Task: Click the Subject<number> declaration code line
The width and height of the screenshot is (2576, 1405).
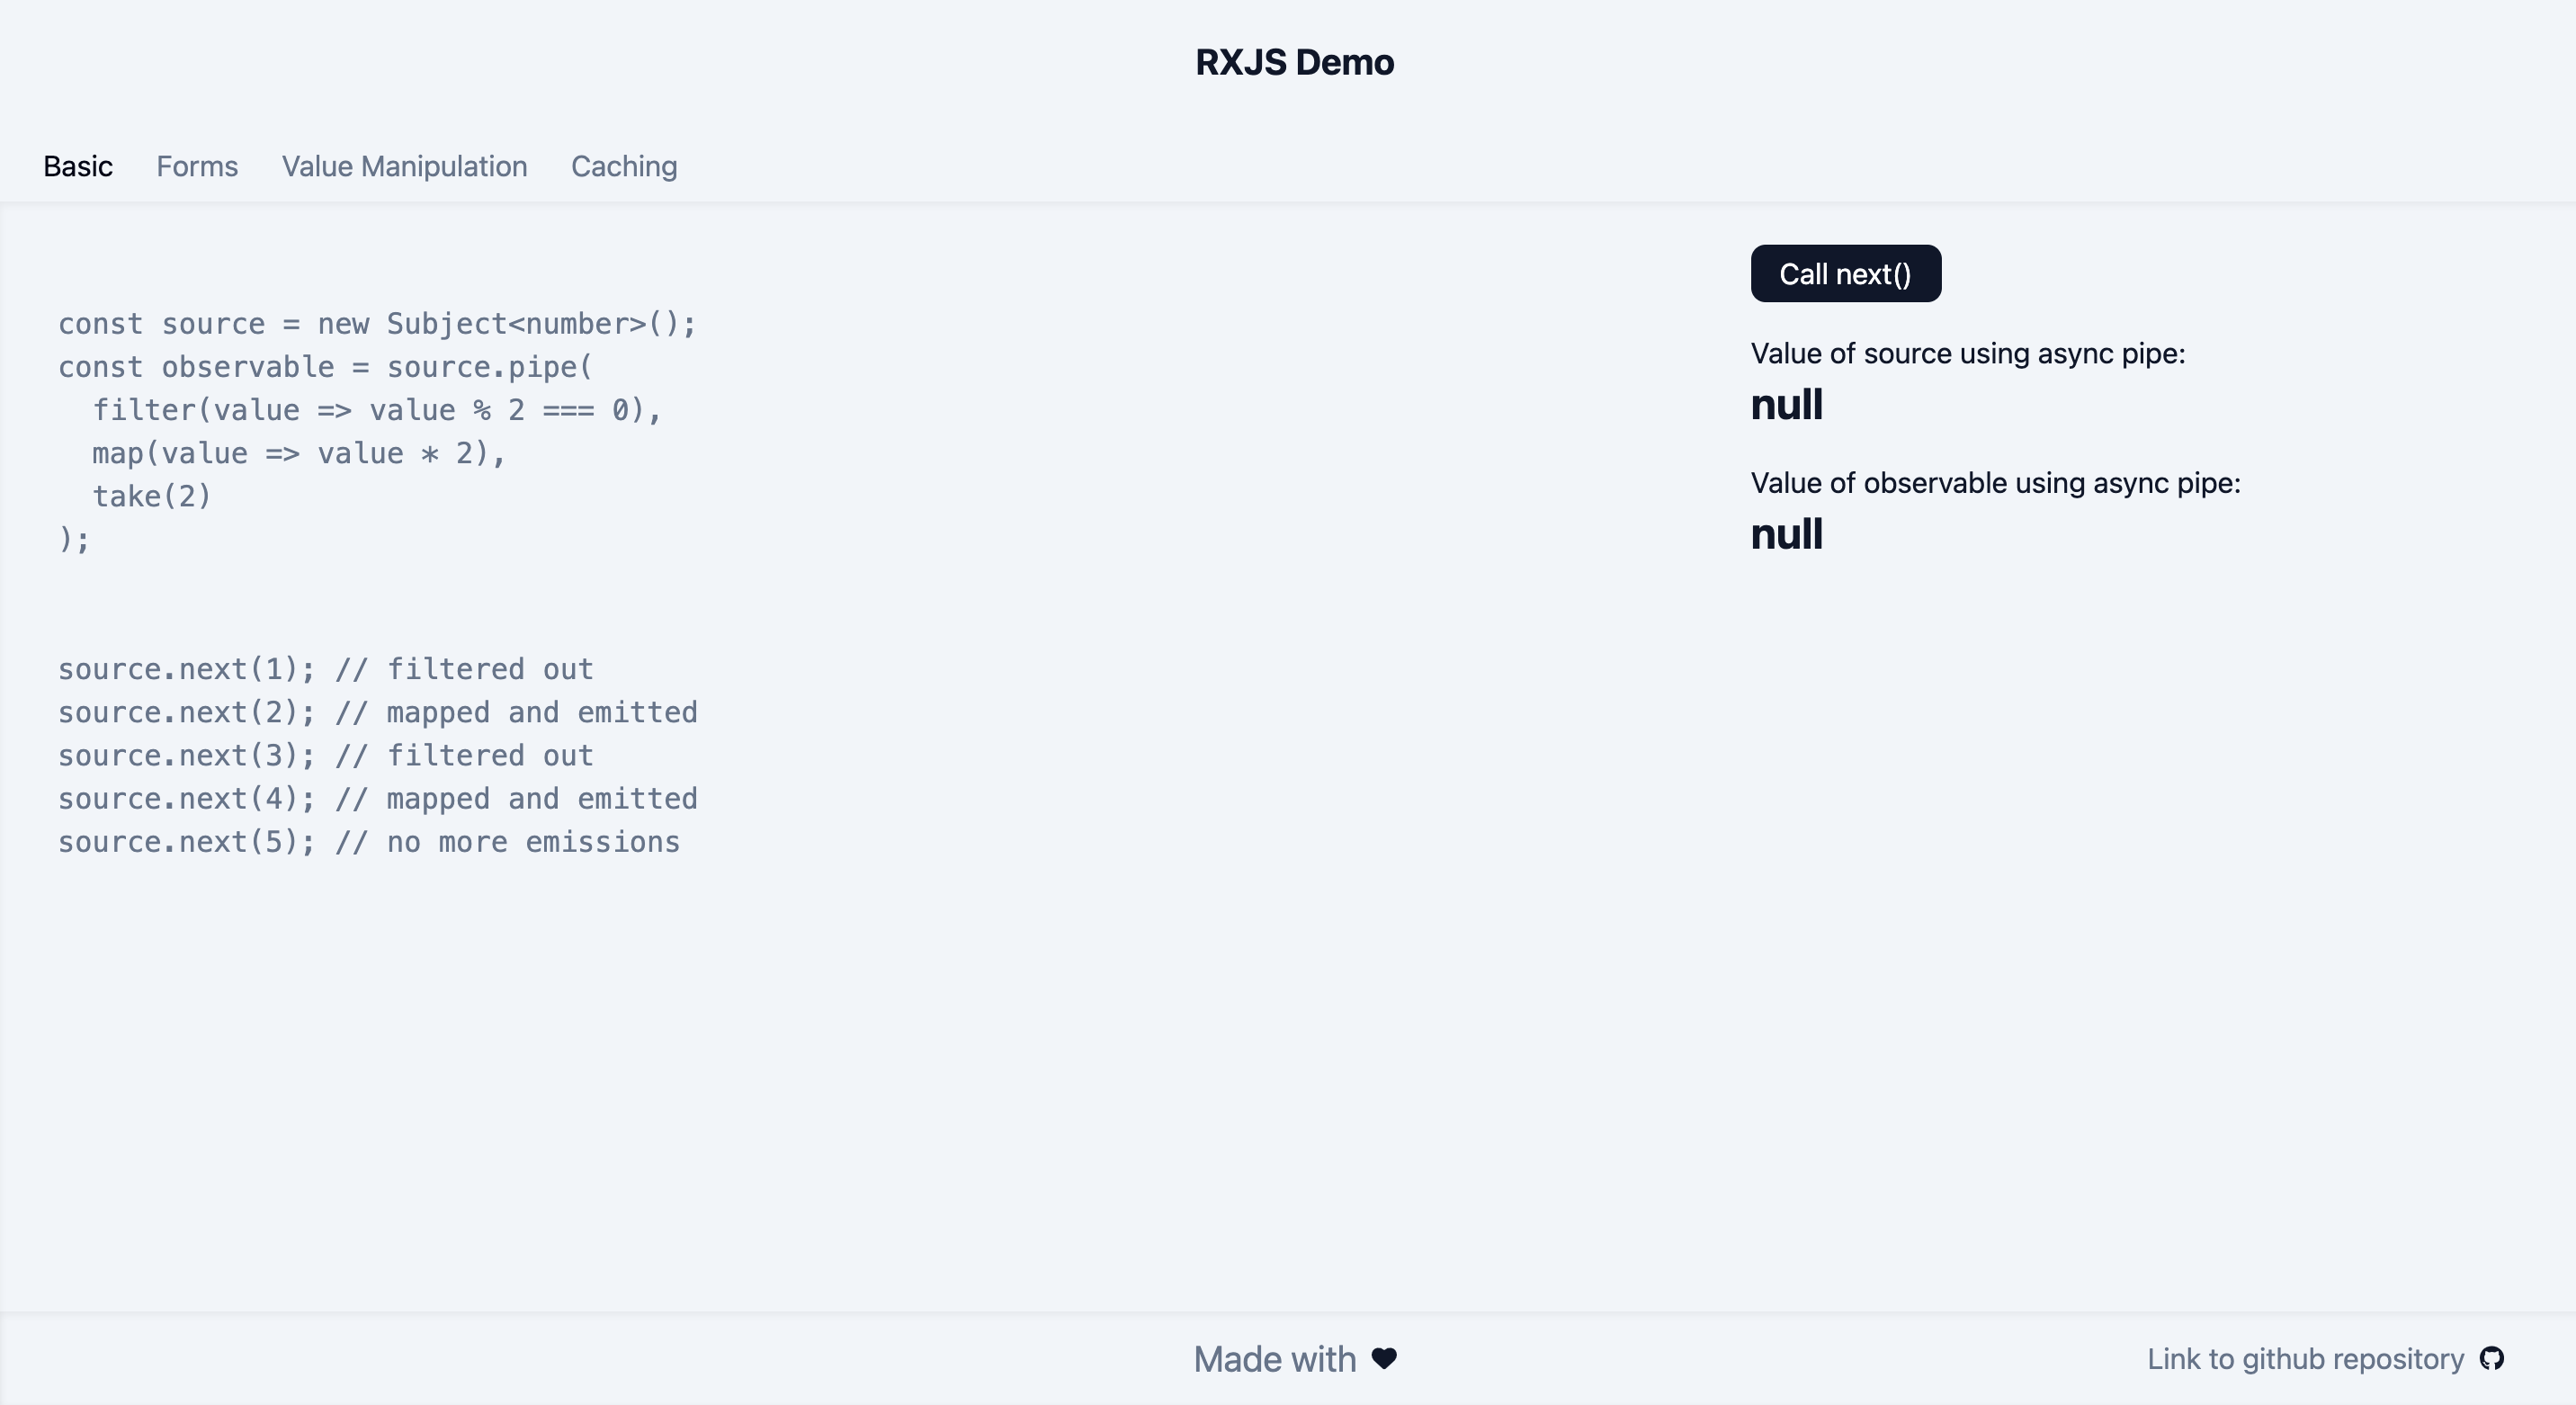Action: click(x=377, y=324)
